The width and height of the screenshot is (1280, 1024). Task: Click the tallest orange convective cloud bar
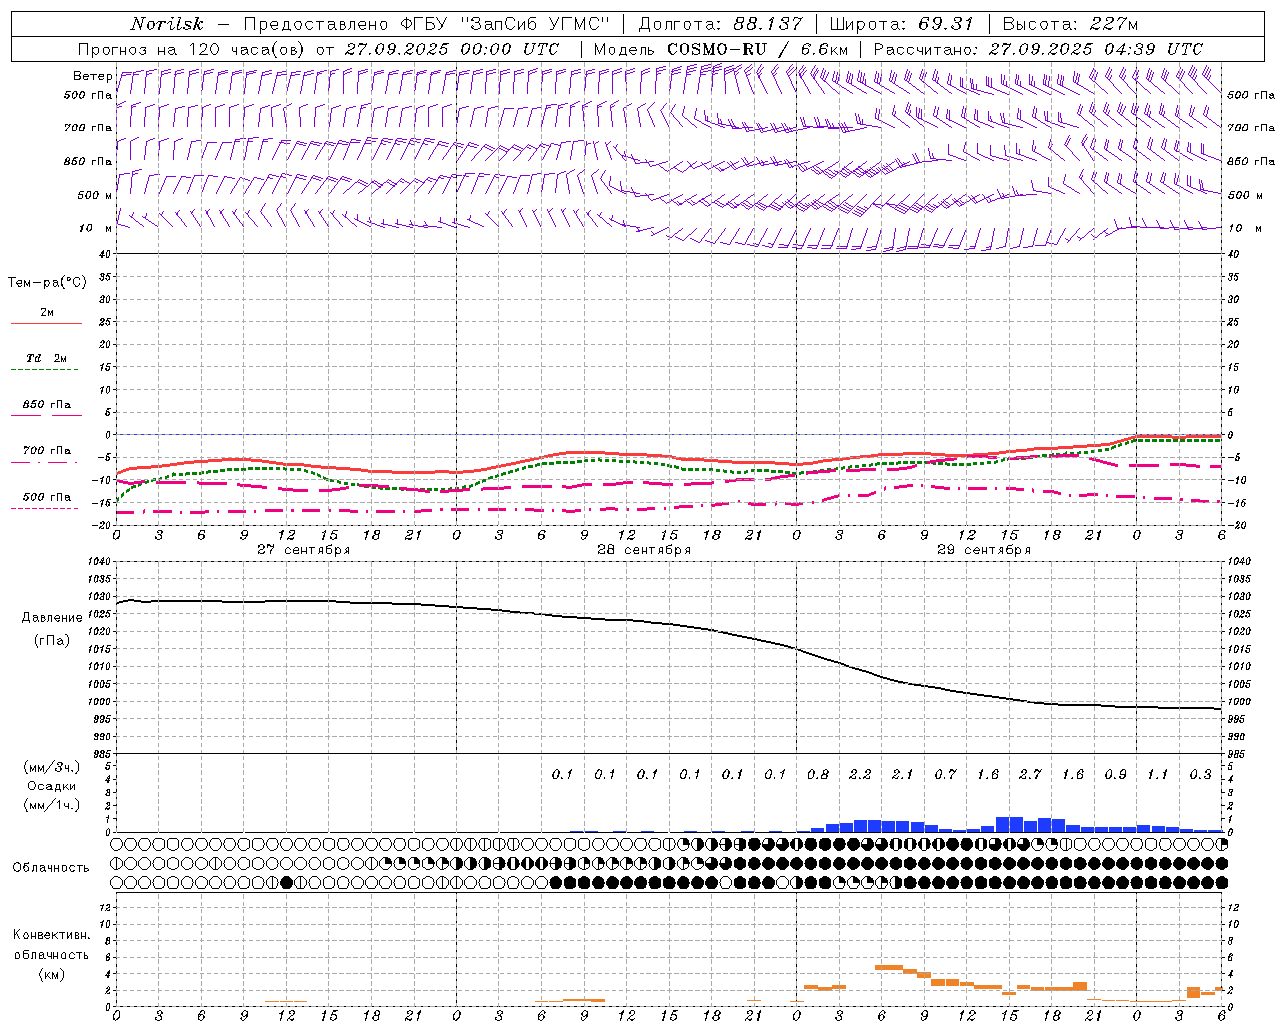click(x=889, y=967)
